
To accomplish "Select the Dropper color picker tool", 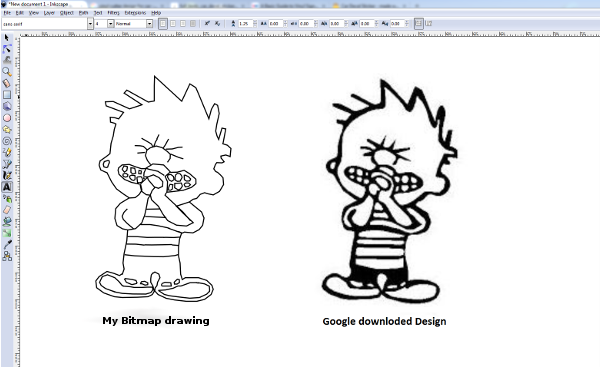I will click(x=7, y=244).
